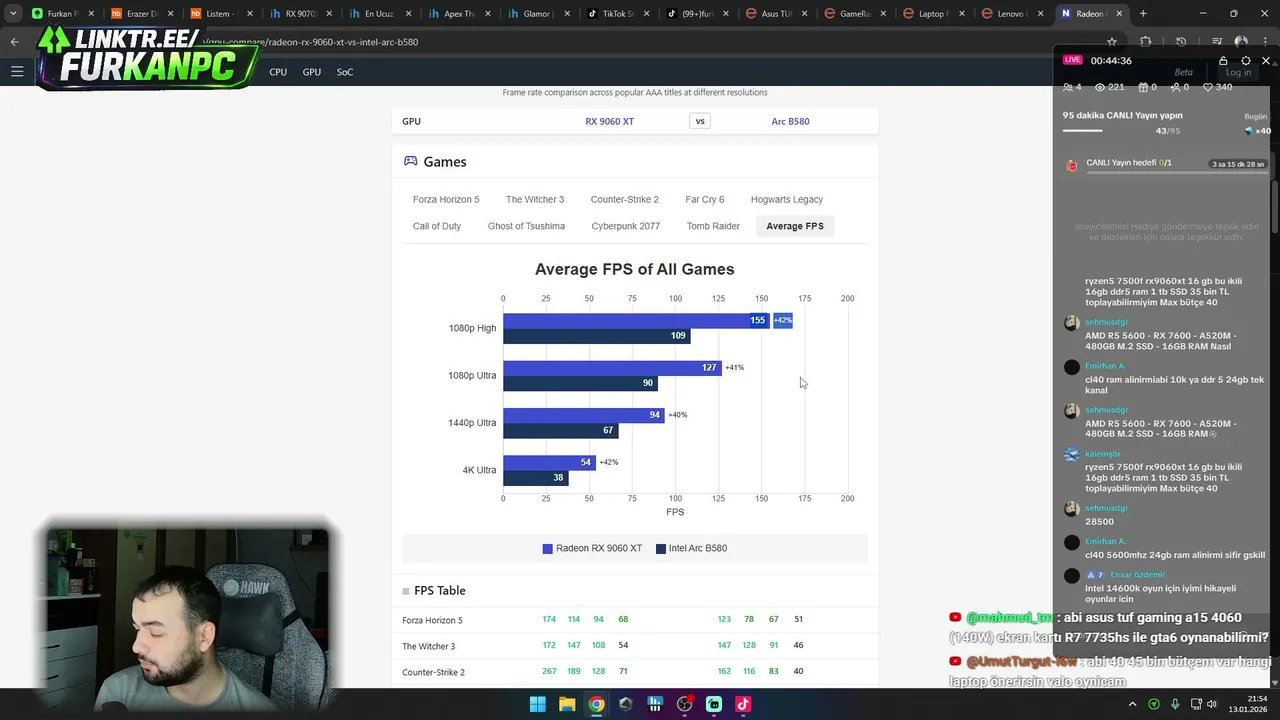Image resolution: width=1280 pixels, height=720 pixels.
Task: Click chat username kalemşör
Action: (x=1104, y=454)
